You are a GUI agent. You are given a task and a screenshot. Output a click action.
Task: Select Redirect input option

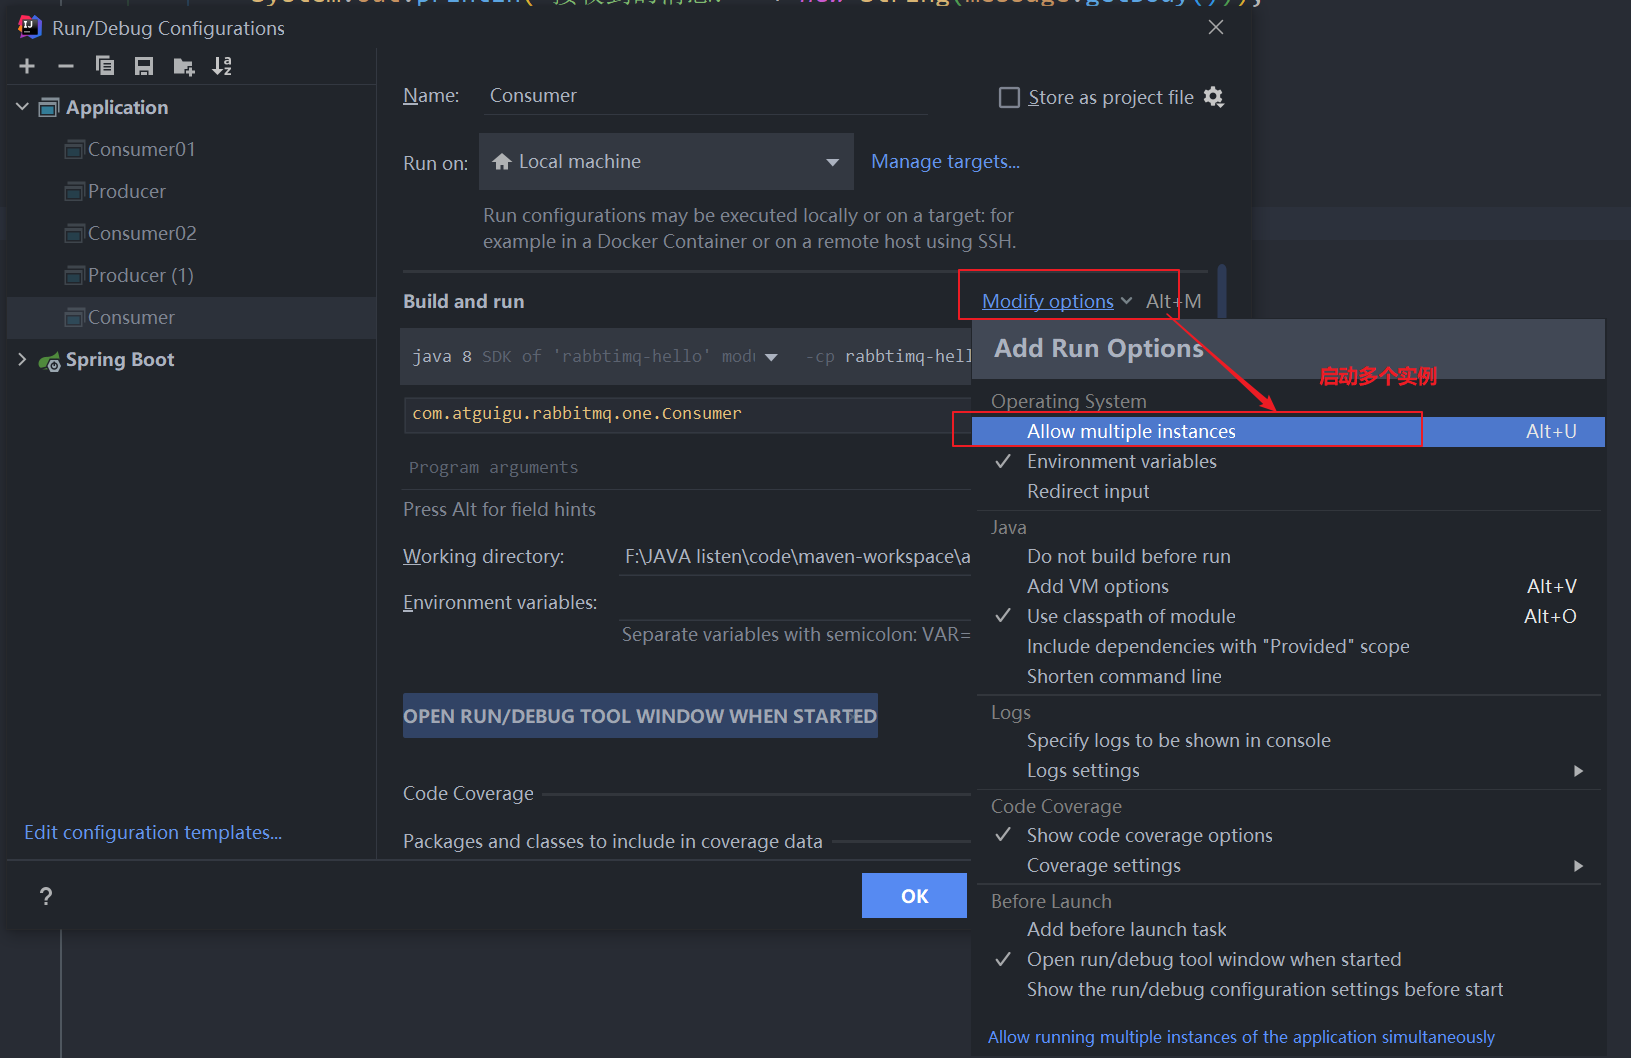[1288, 491]
